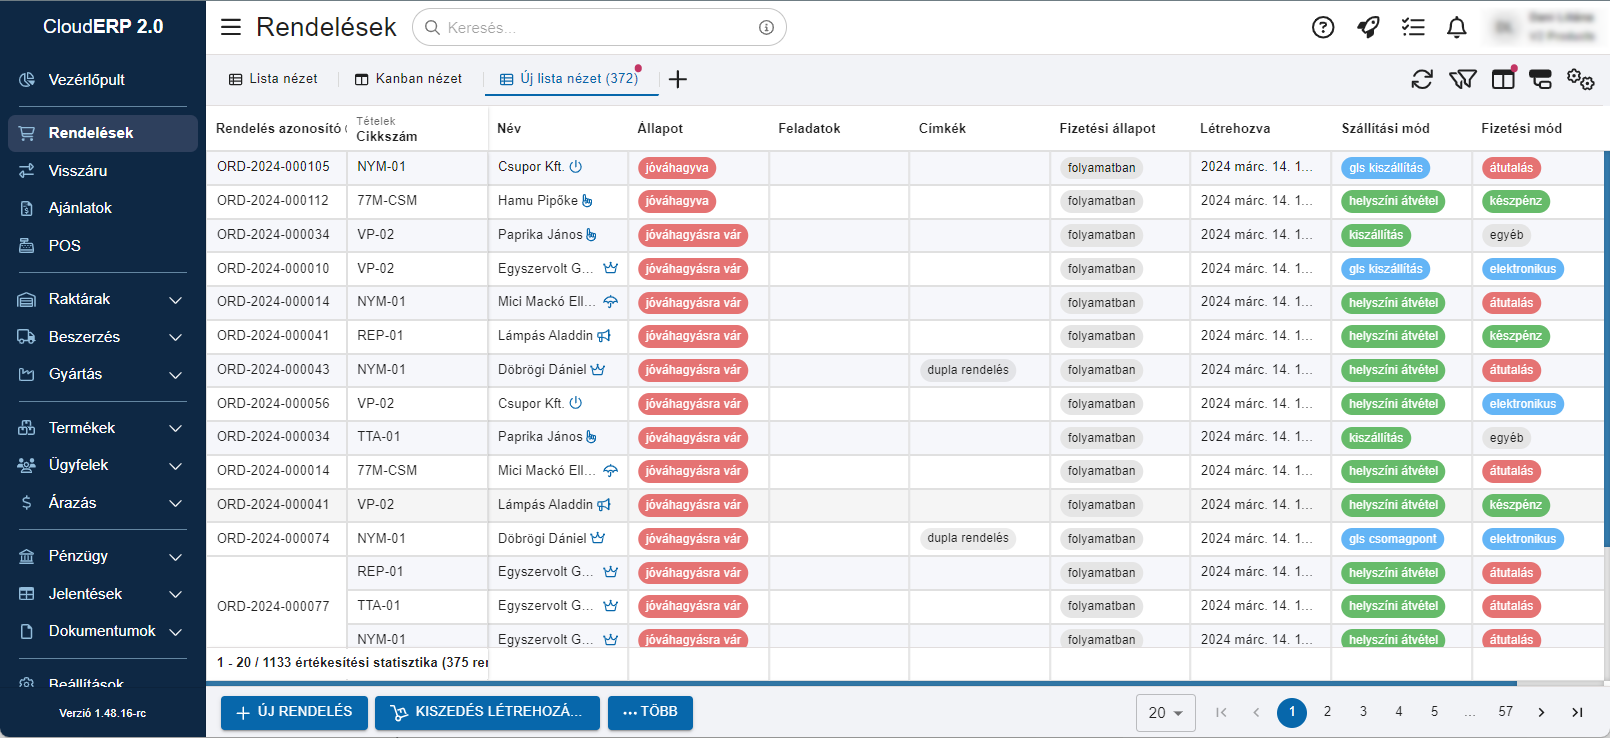The width and height of the screenshot is (1610, 738).
Task: Click the info icon in search box
Action: pyautogui.click(x=766, y=28)
